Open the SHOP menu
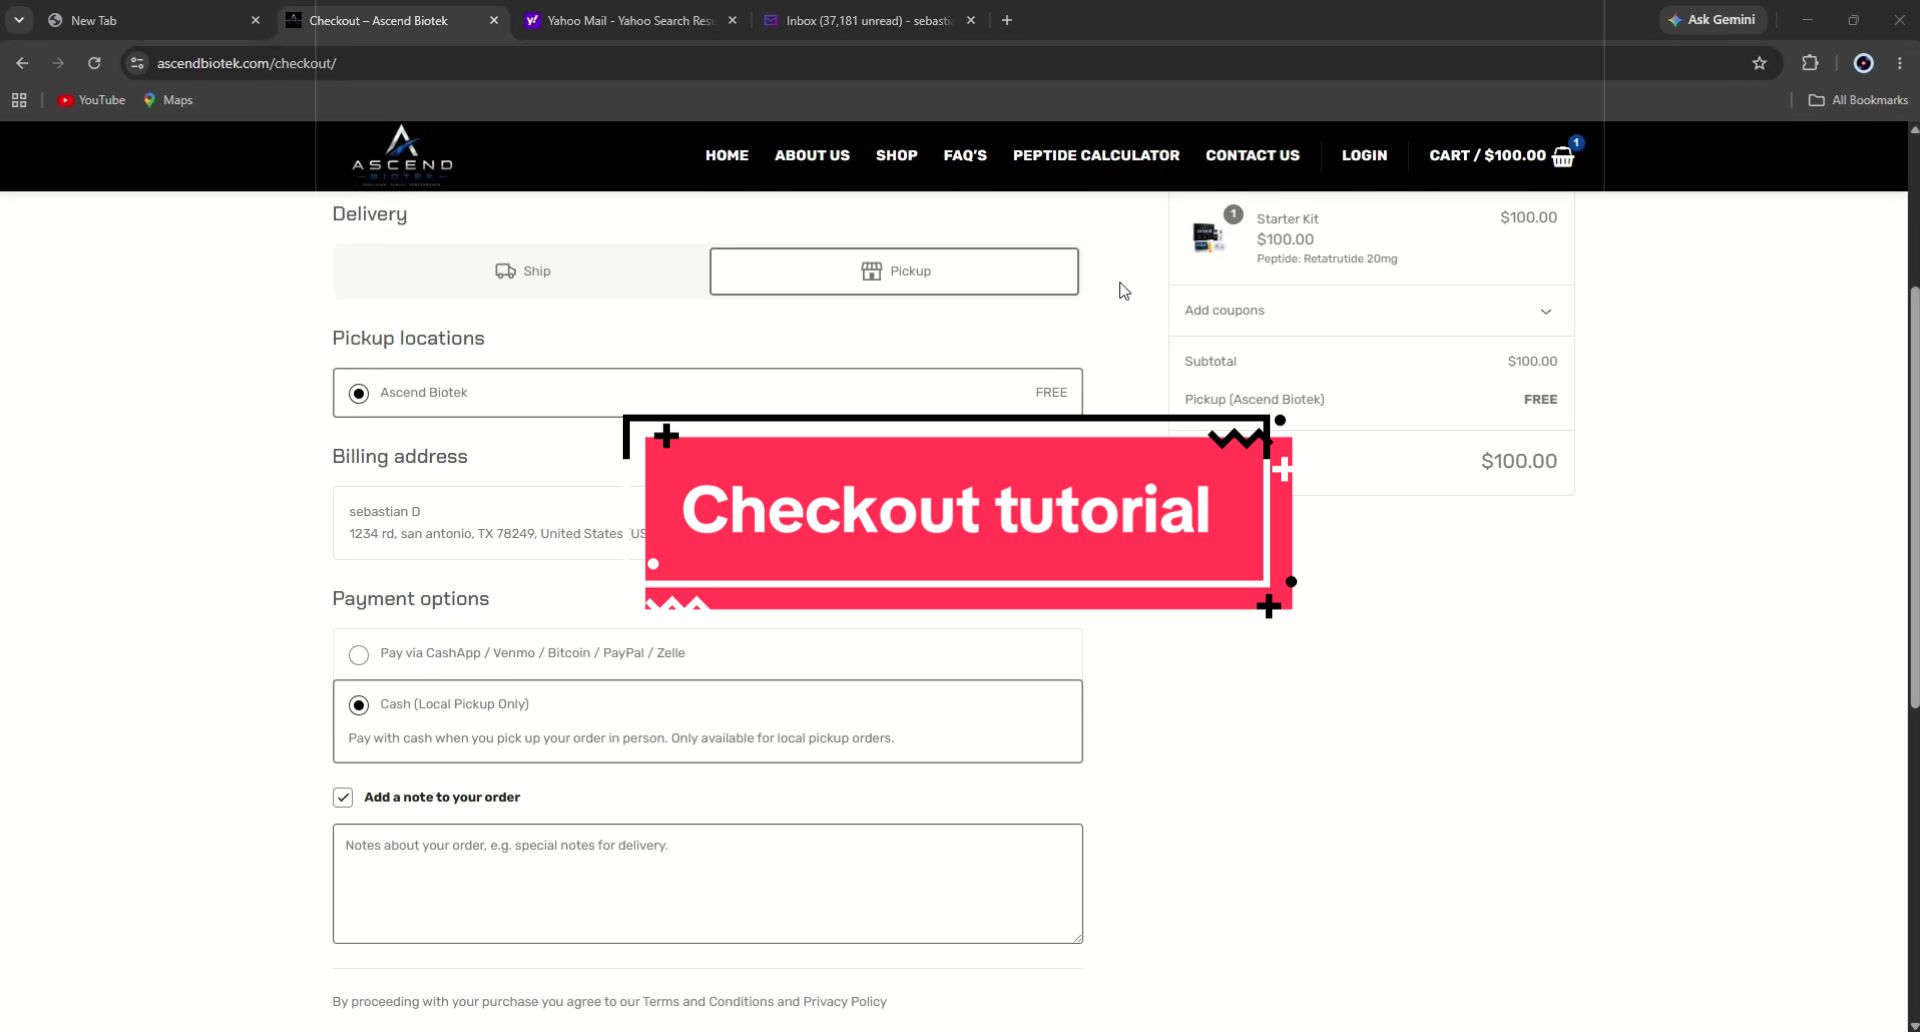 point(896,156)
